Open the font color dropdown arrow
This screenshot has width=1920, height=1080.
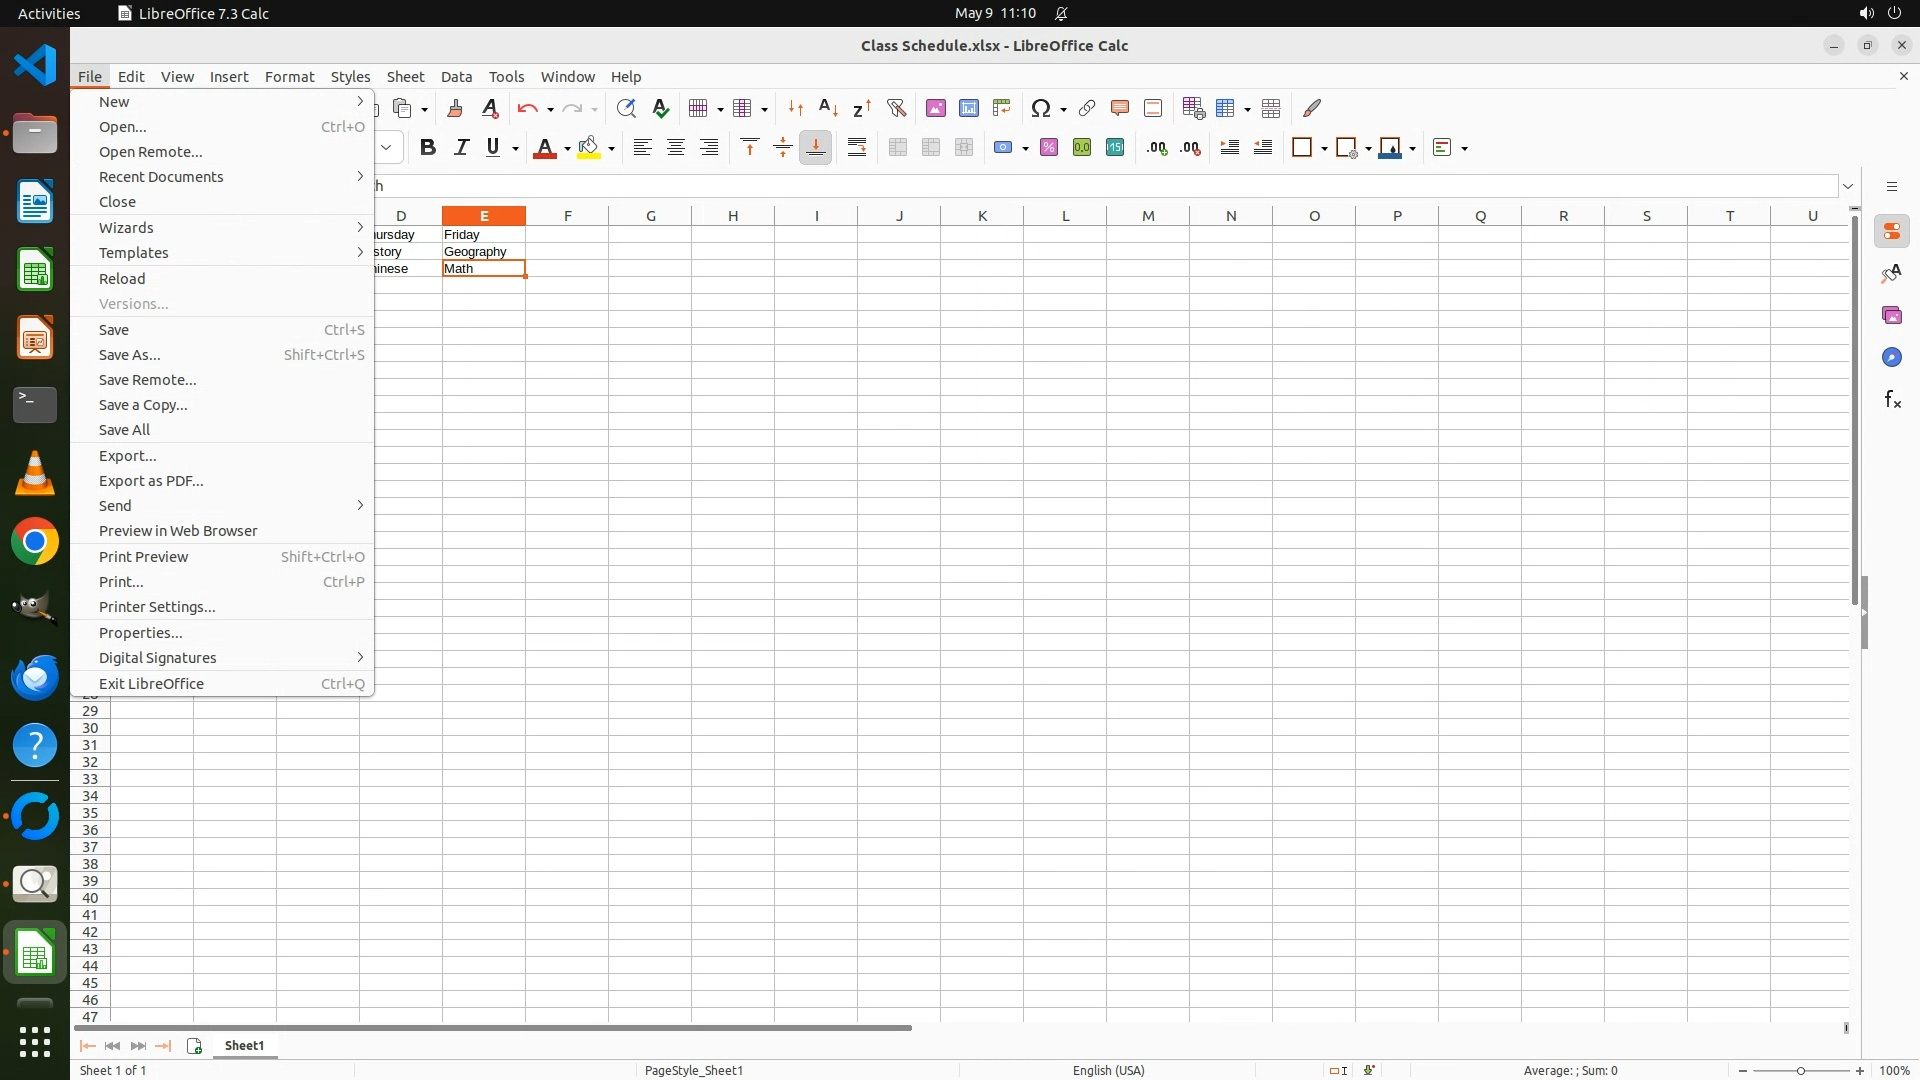tap(567, 149)
